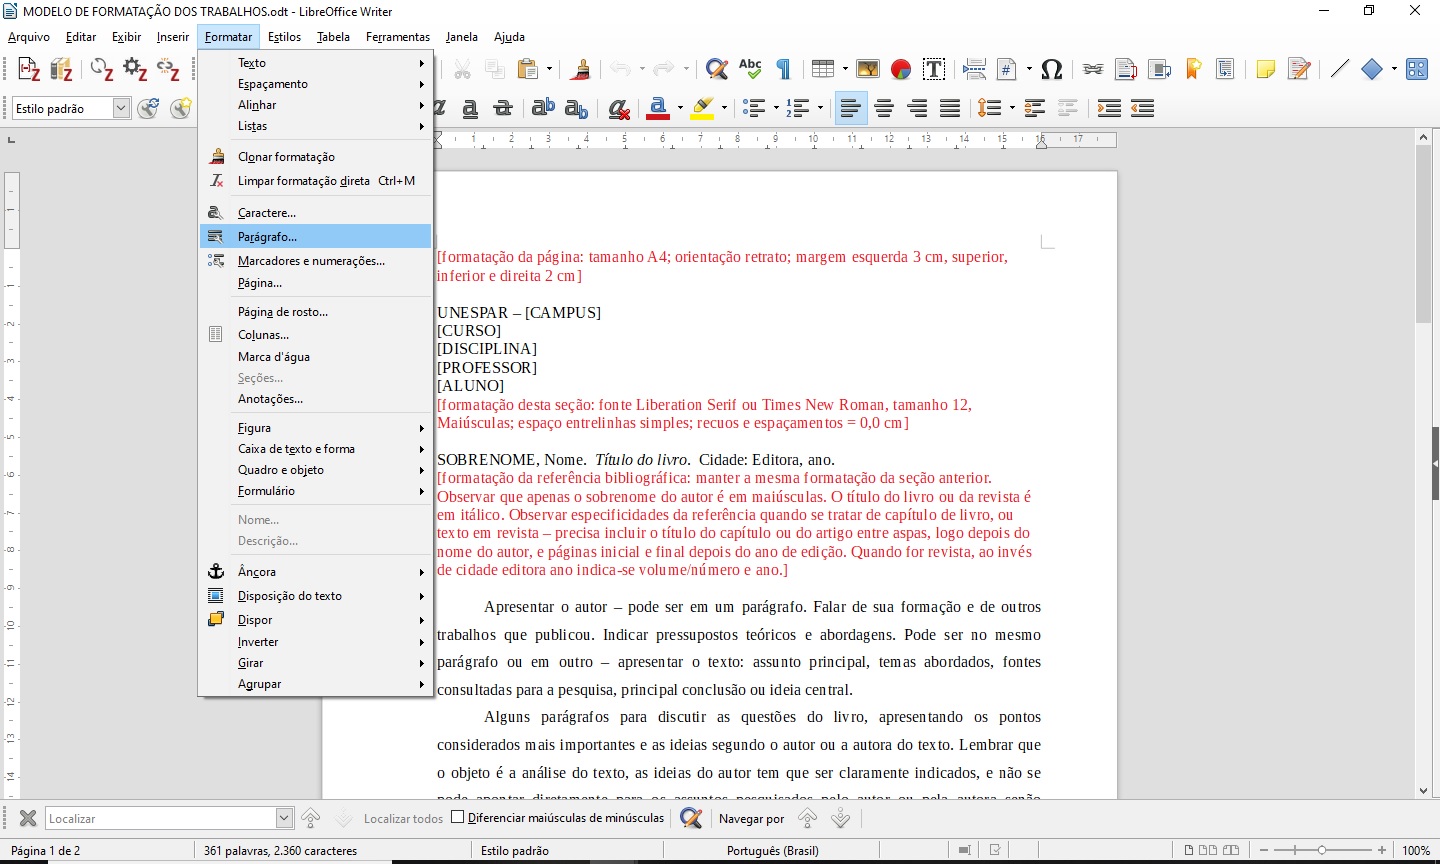Enable 'Diferenciar maiúsculas de minúsculas' checkbox
This screenshot has height=864, width=1440.
[458, 817]
